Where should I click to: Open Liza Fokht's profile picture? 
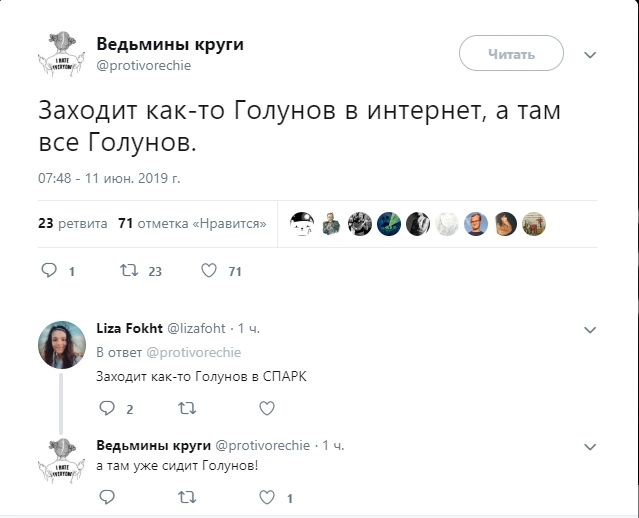pyautogui.click(x=61, y=344)
